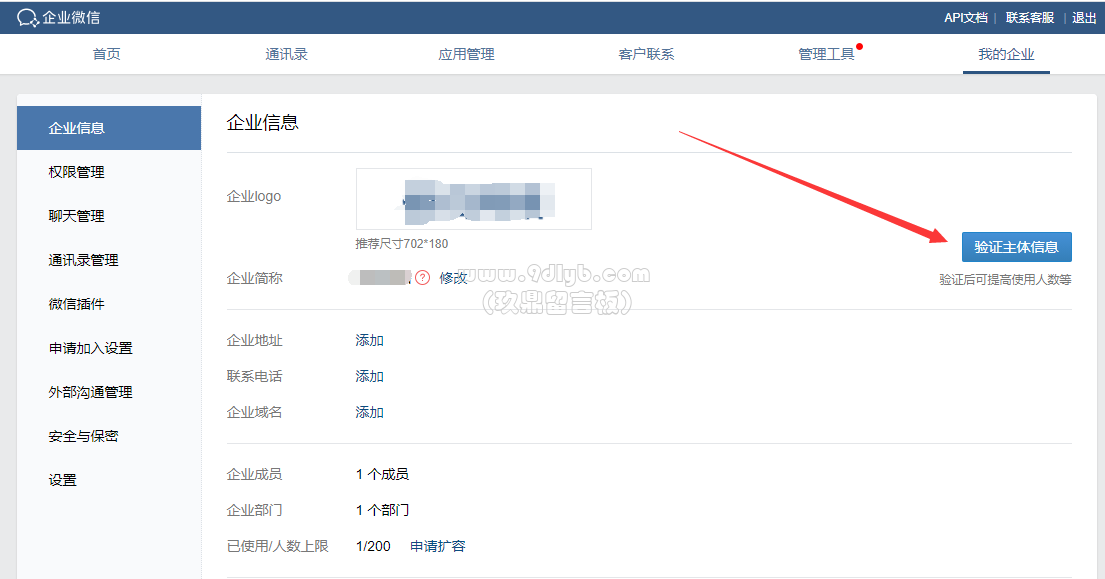
Task: Select 企业信息 in the sidebar
Action: click(109, 128)
